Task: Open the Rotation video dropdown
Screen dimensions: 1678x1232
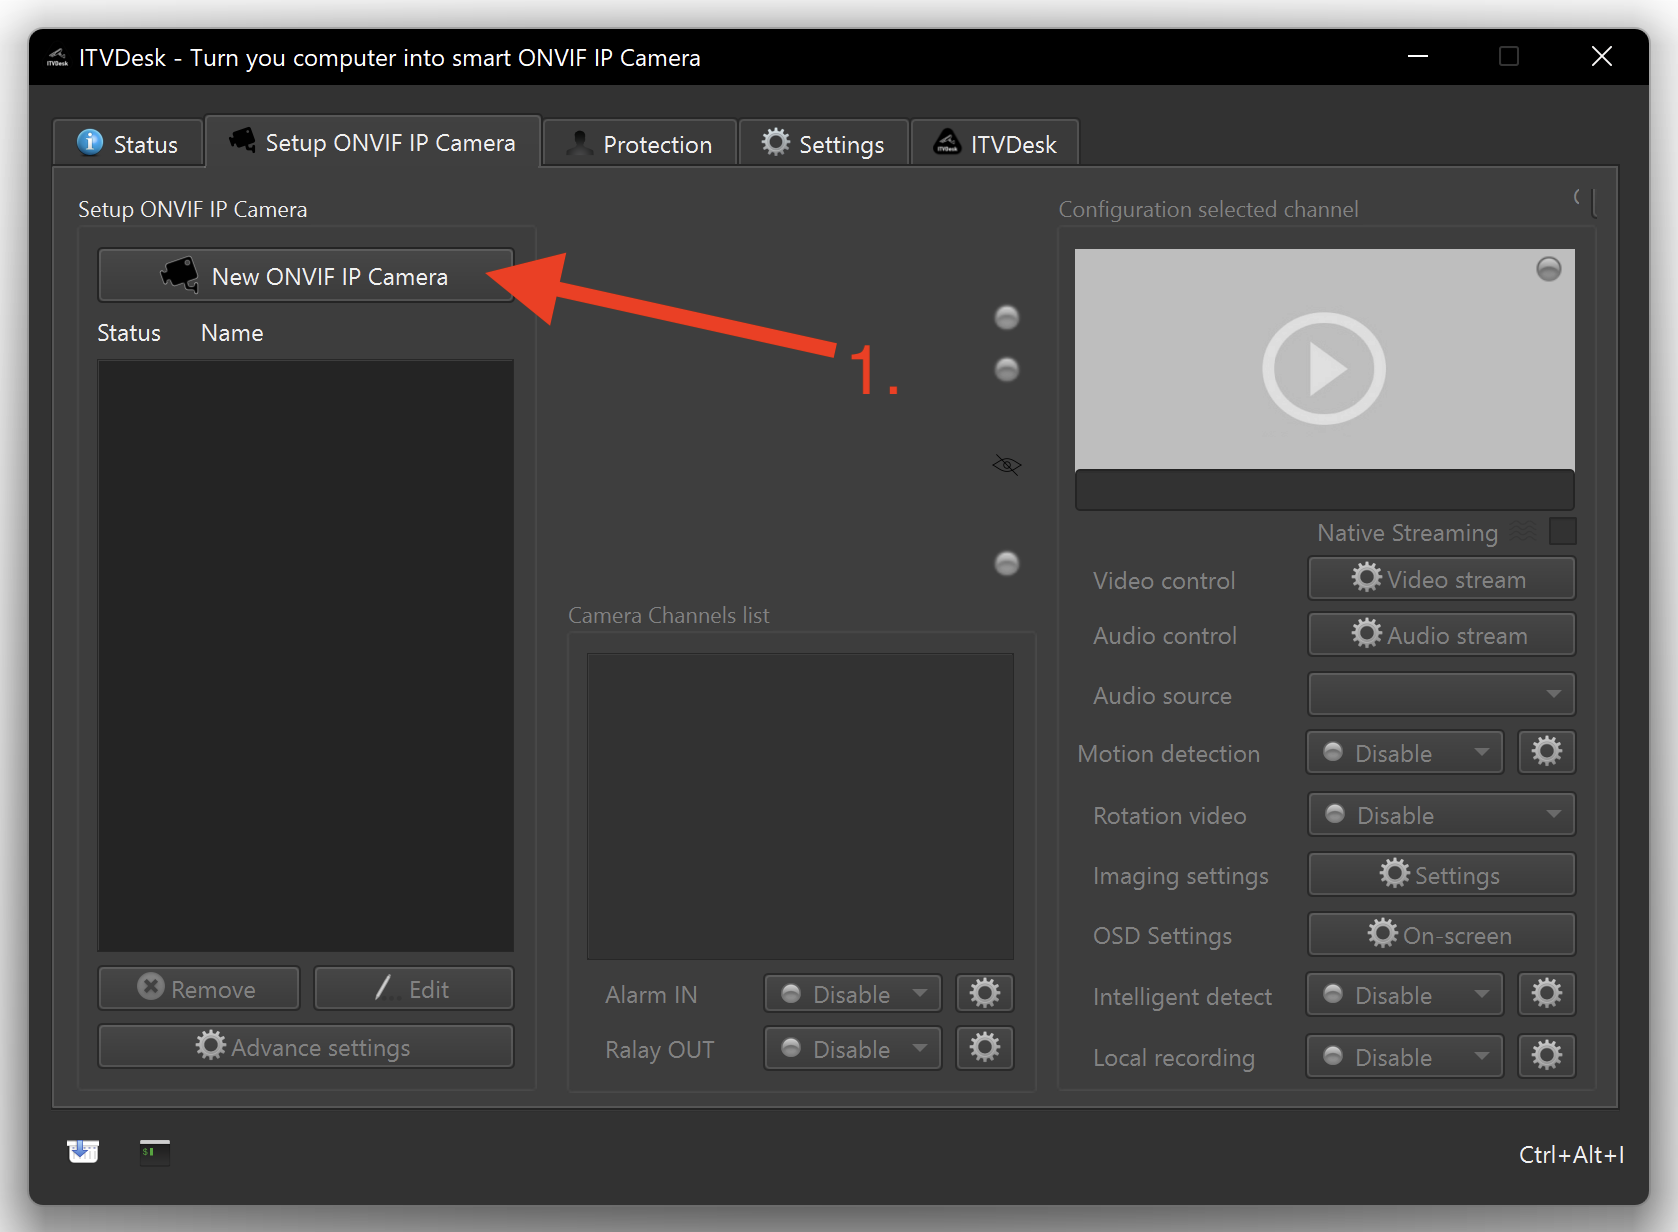Action: tap(1440, 814)
